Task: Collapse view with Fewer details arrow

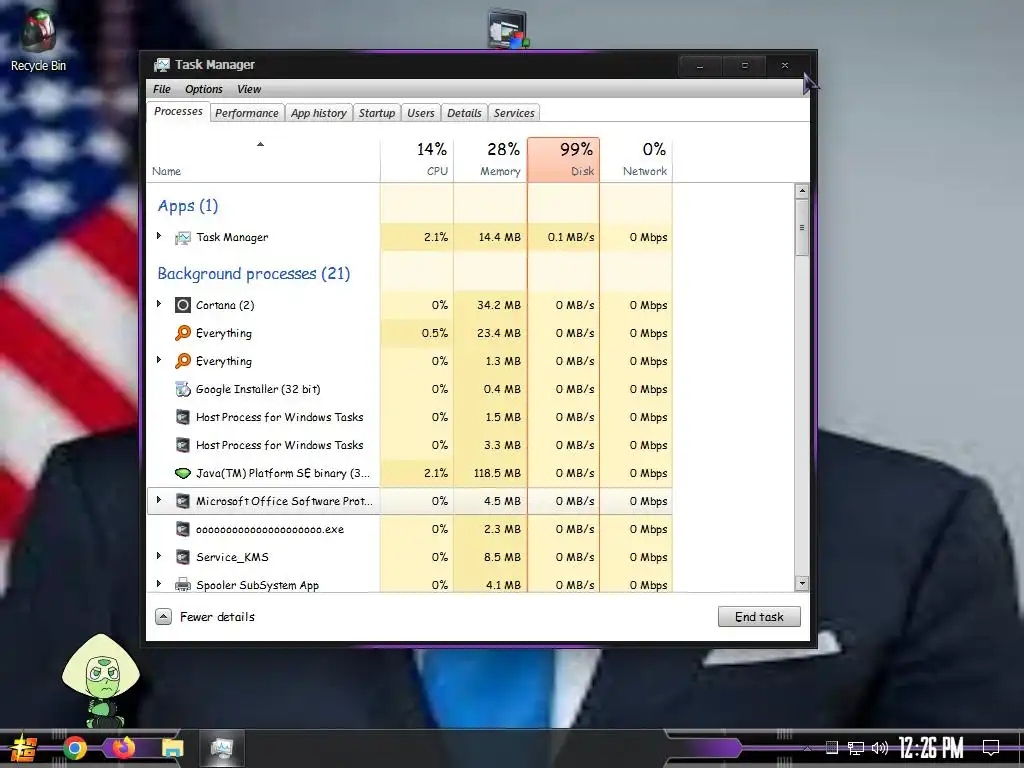Action: pyautogui.click(x=163, y=616)
